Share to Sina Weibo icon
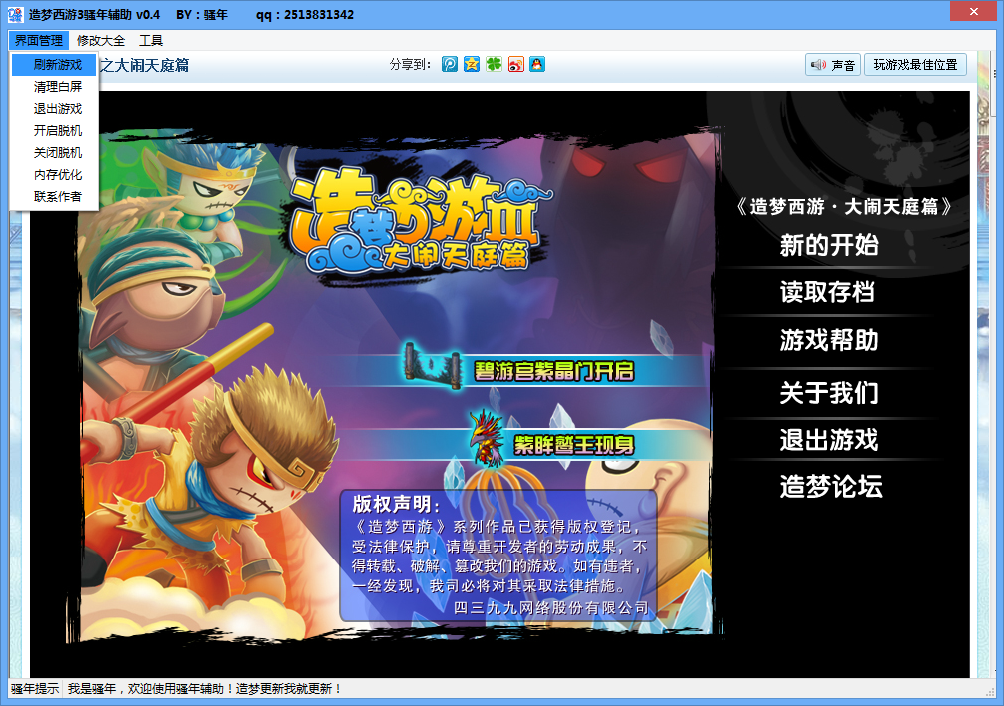Screen dimensions: 1004x706 coord(515,64)
